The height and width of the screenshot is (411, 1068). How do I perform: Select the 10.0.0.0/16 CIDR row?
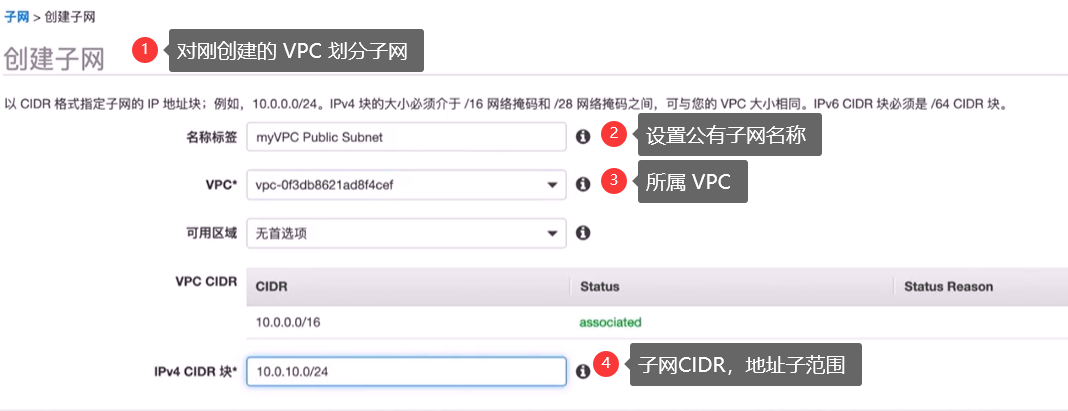pos(657,322)
